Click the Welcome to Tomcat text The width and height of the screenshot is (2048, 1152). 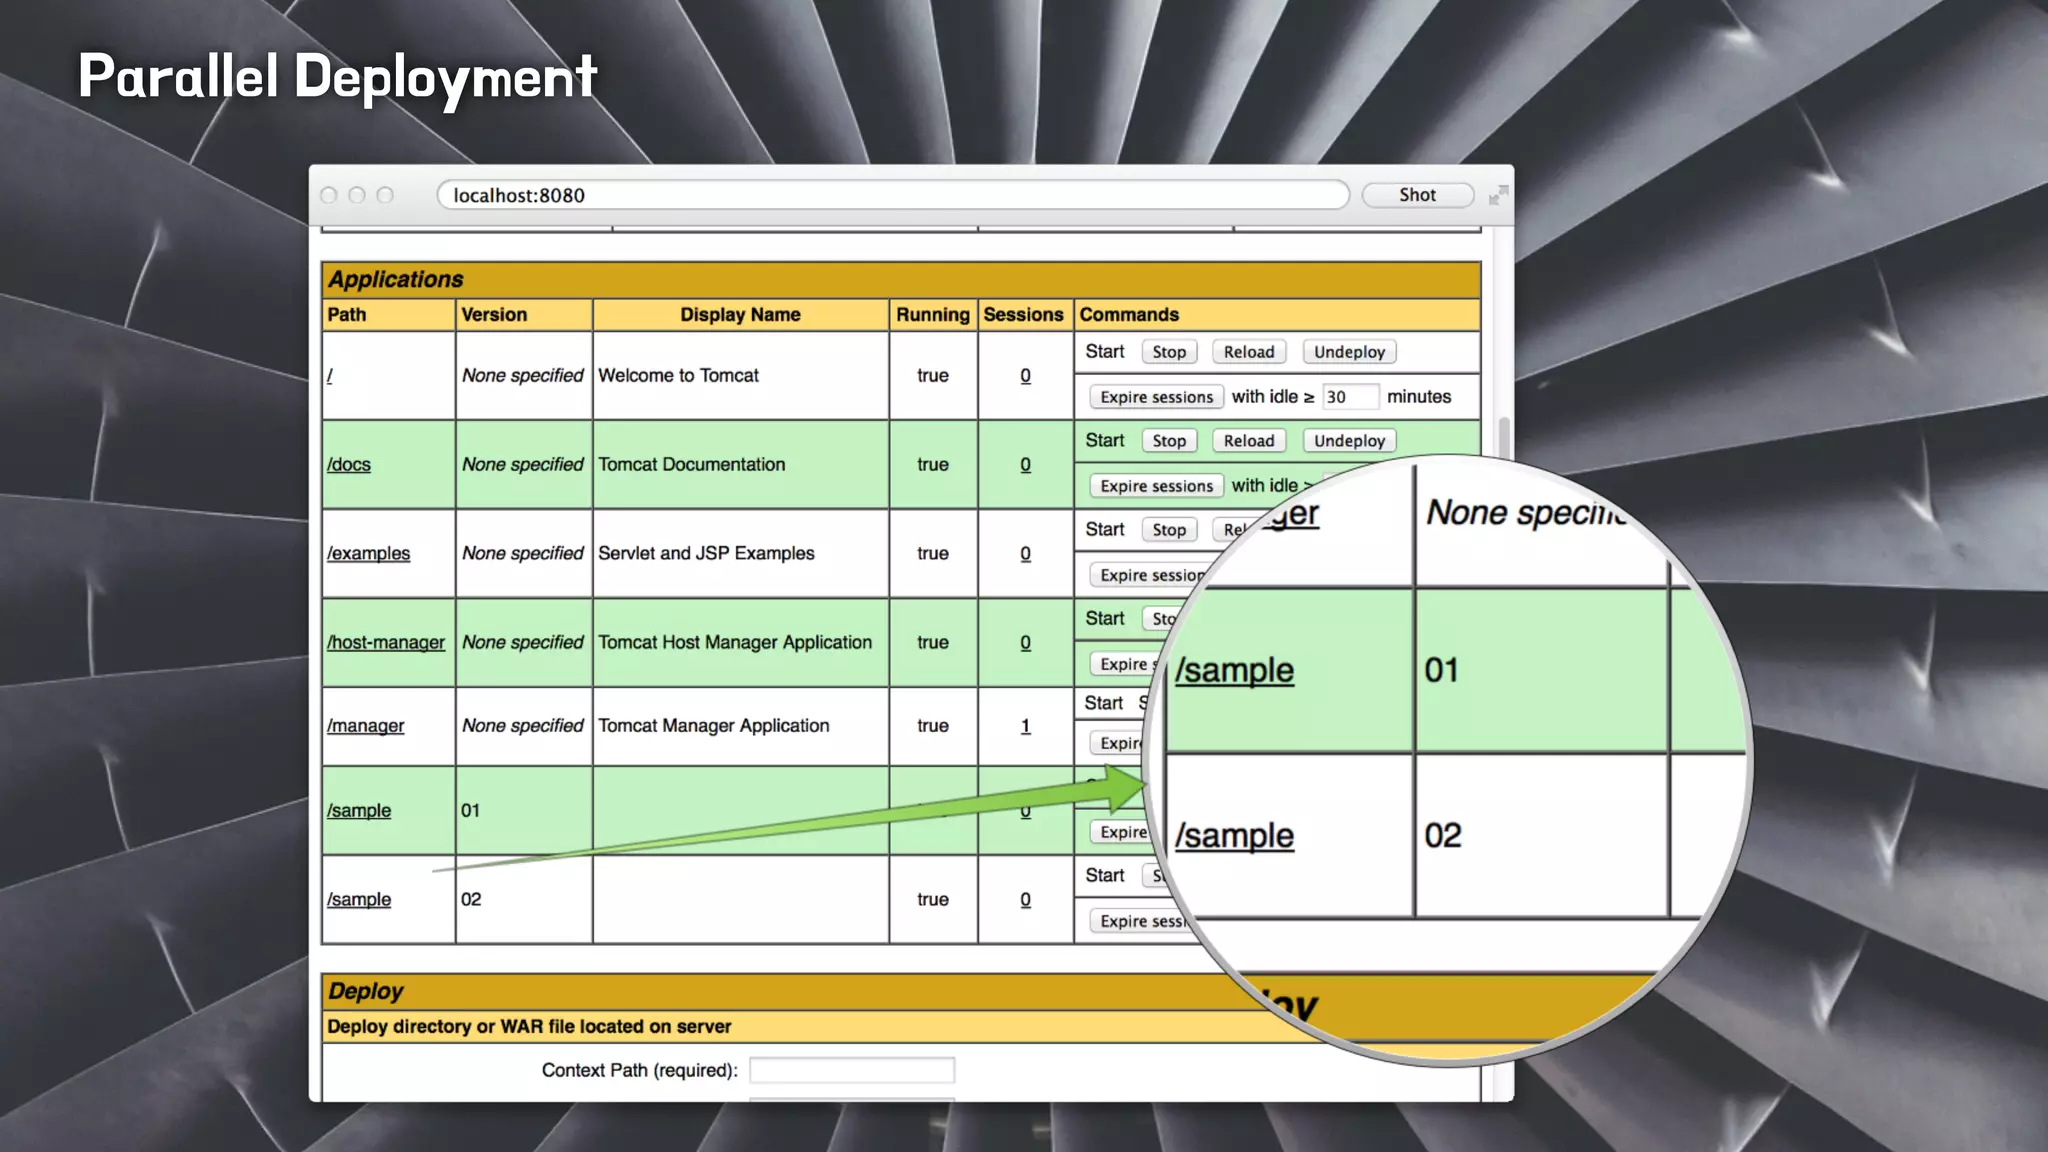678,375
